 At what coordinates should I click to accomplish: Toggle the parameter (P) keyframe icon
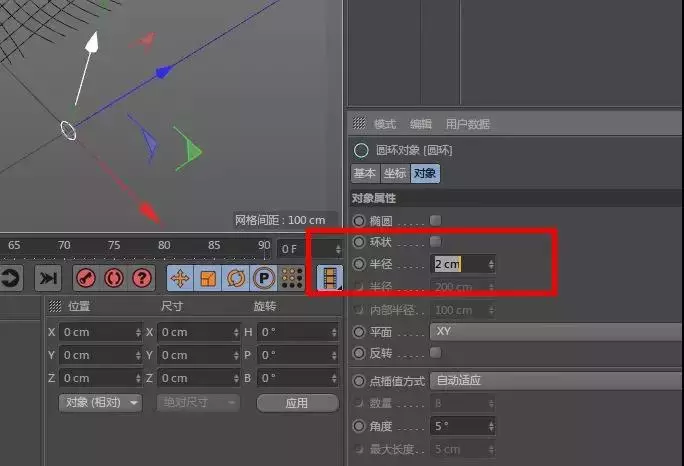264,278
